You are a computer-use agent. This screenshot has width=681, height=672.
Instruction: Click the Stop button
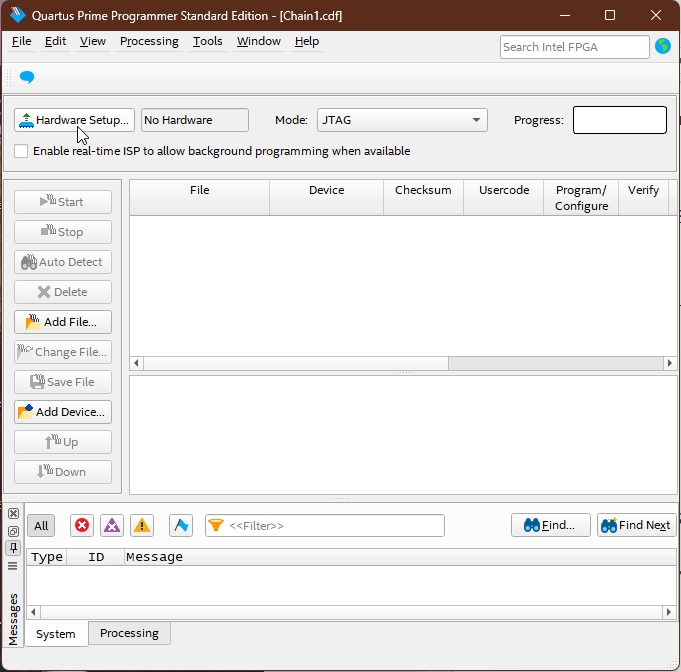click(63, 232)
